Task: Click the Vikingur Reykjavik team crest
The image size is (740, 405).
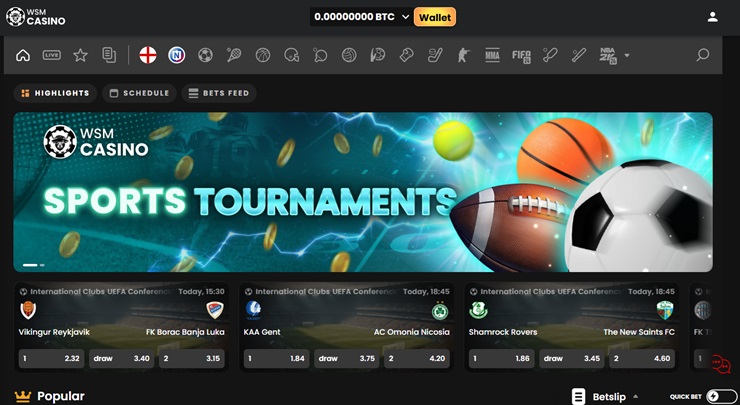Action: [x=28, y=310]
